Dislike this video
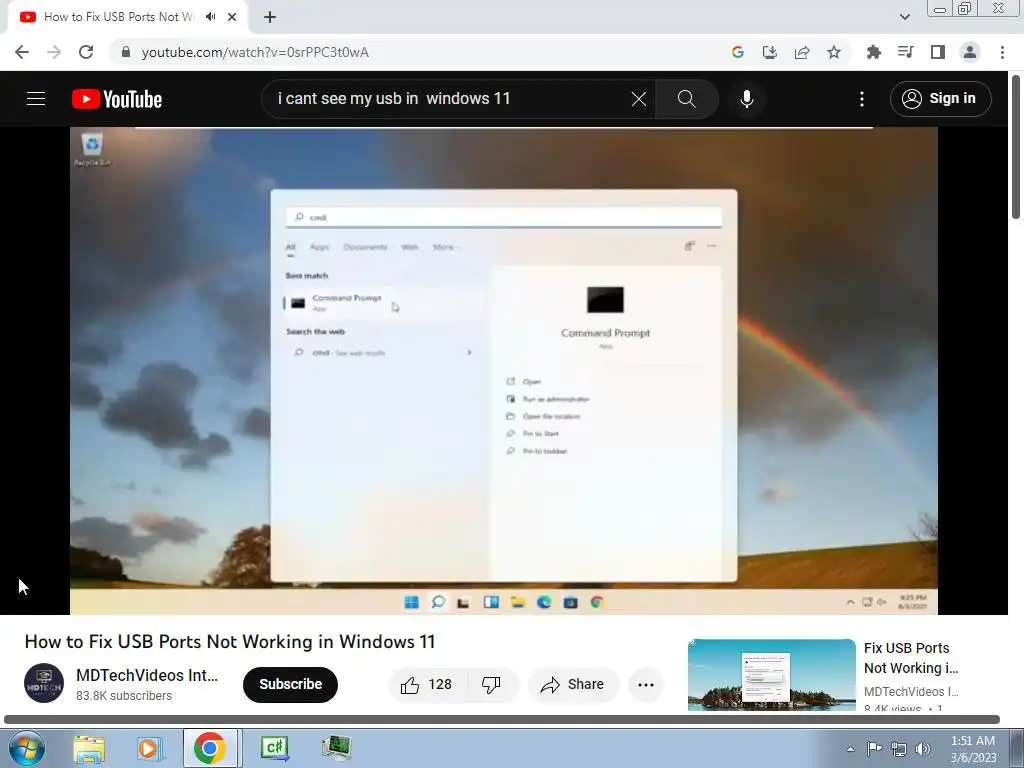1024x768 pixels. click(x=492, y=684)
